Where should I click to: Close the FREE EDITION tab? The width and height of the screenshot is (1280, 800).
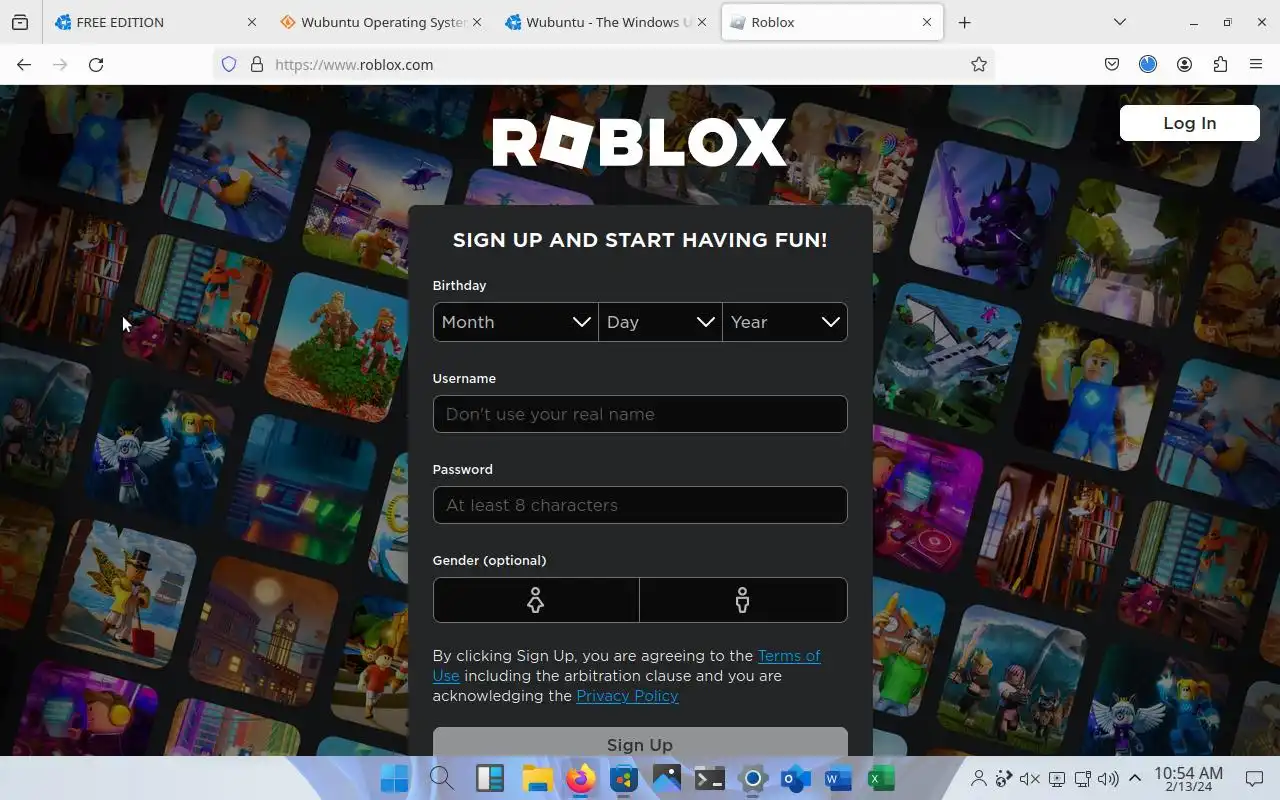[x=252, y=22]
